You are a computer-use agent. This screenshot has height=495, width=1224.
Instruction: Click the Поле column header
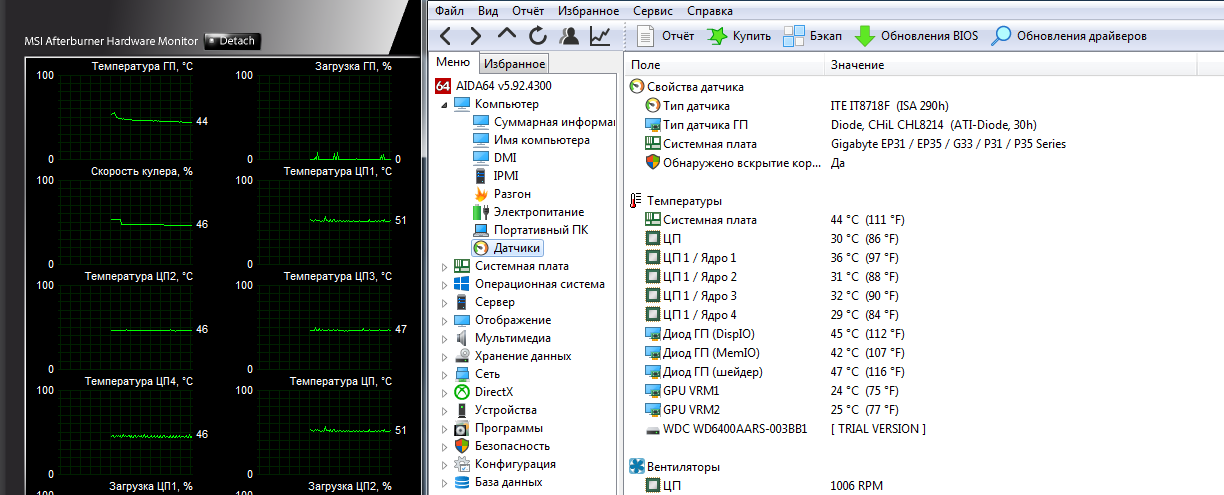click(x=724, y=65)
